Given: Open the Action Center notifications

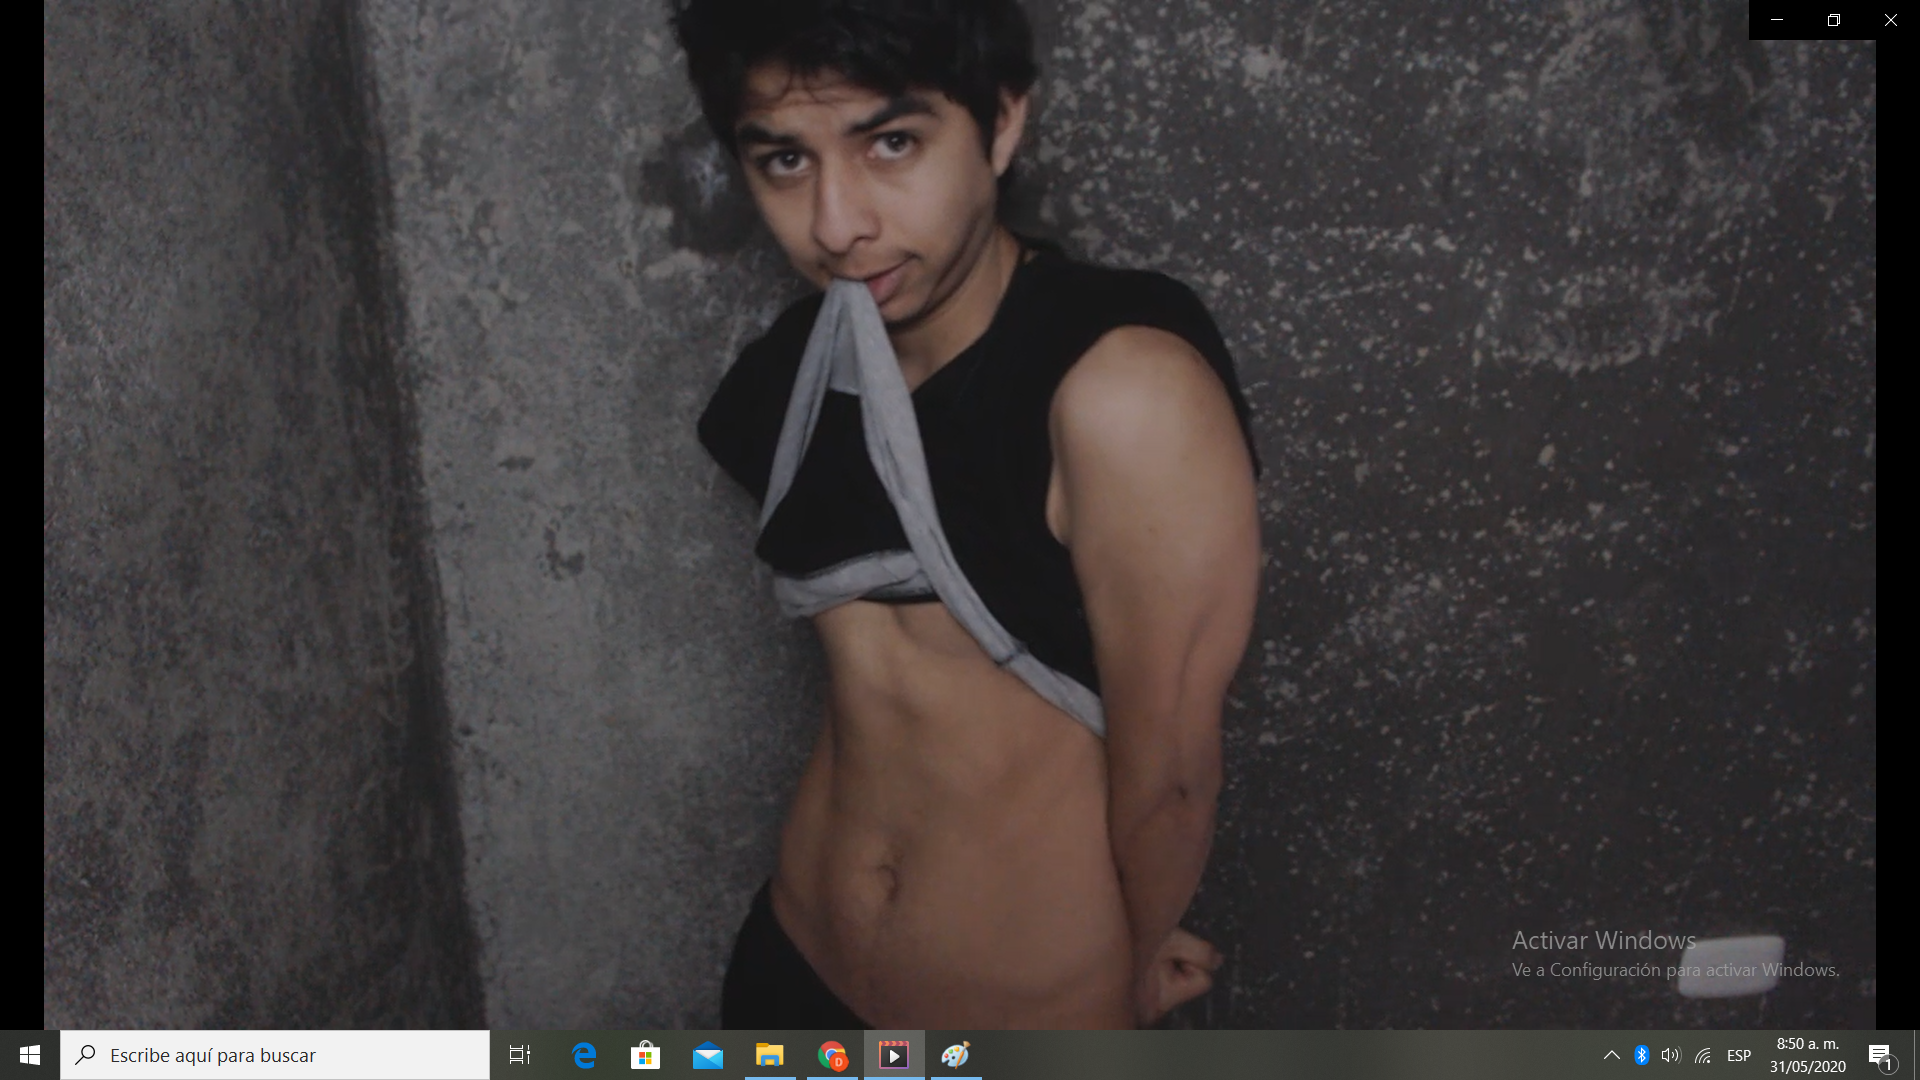Looking at the screenshot, I should [x=1880, y=1055].
